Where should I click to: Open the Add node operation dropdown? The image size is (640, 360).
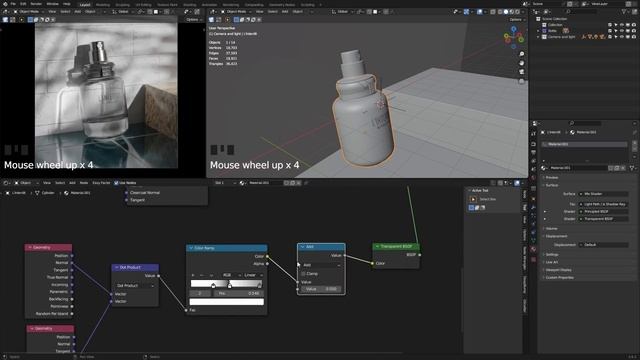[321, 265]
